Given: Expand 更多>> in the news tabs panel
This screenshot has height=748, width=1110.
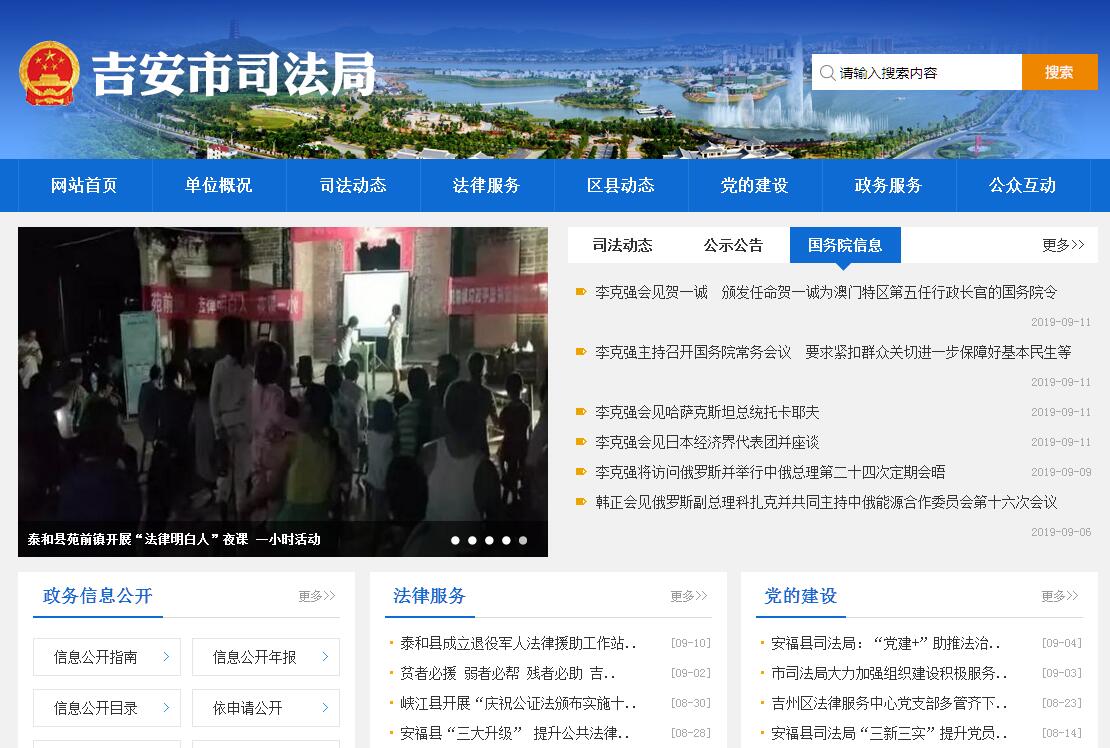Looking at the screenshot, I should (1062, 245).
